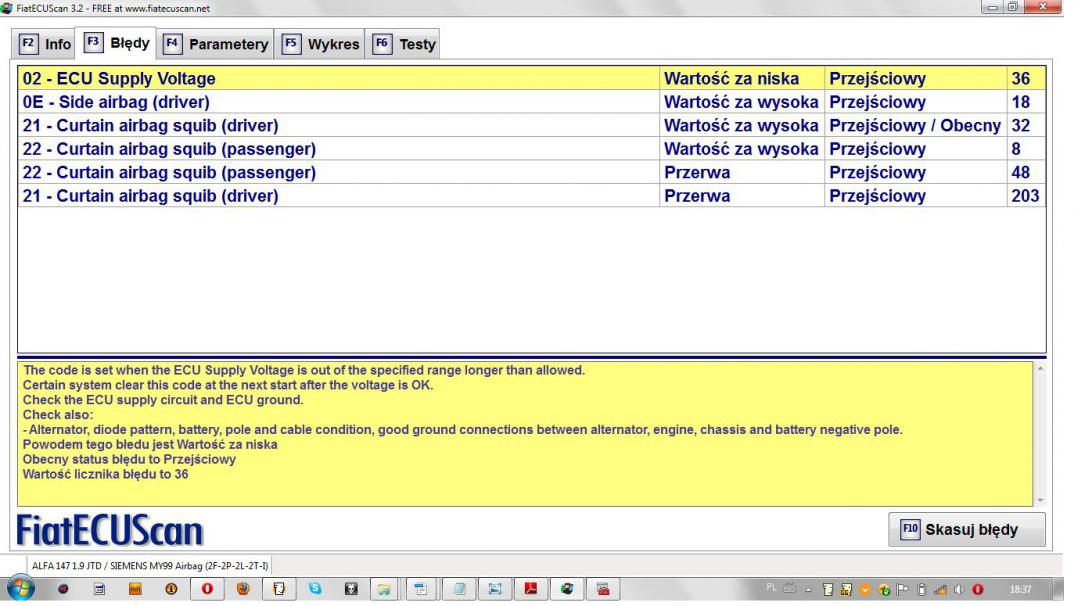Select Curtain airbag squib (passenger) row with count 8
This screenshot has height=606, width=1074.
[532, 149]
